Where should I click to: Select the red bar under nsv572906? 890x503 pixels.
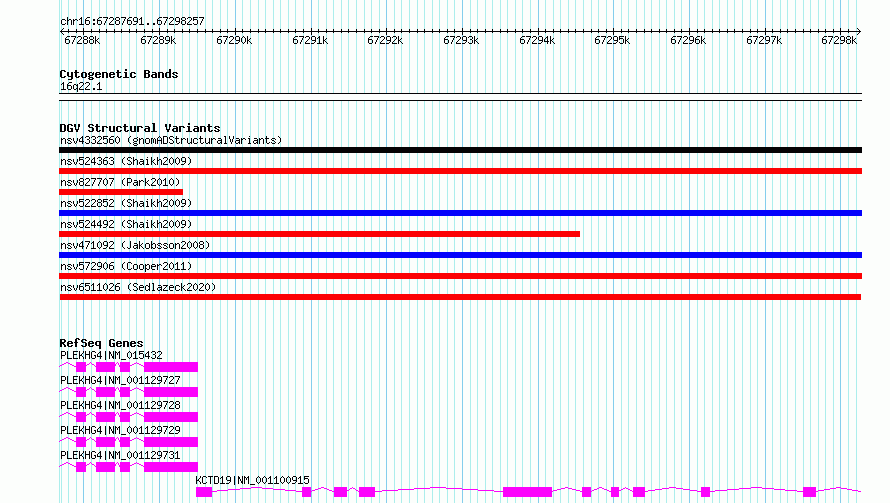460,276
